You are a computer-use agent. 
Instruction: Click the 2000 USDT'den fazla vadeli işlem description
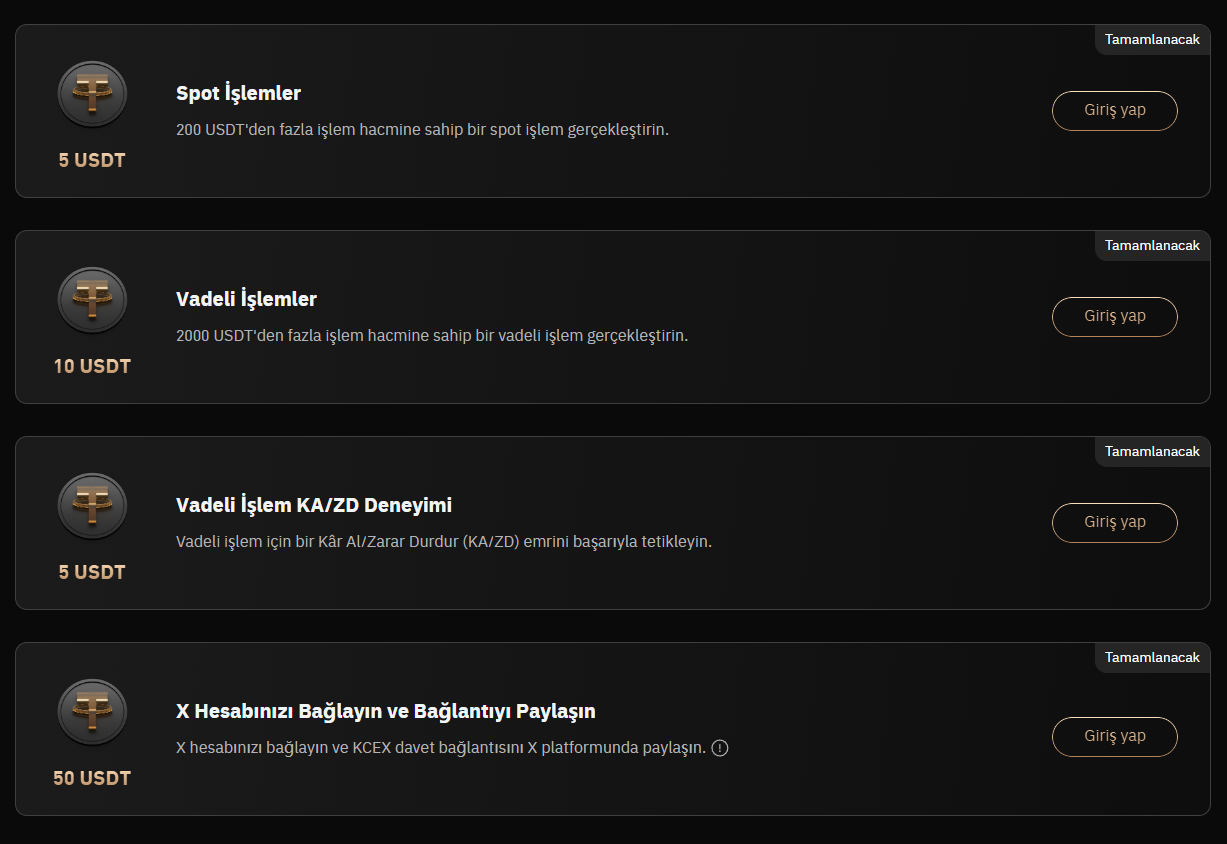(432, 336)
